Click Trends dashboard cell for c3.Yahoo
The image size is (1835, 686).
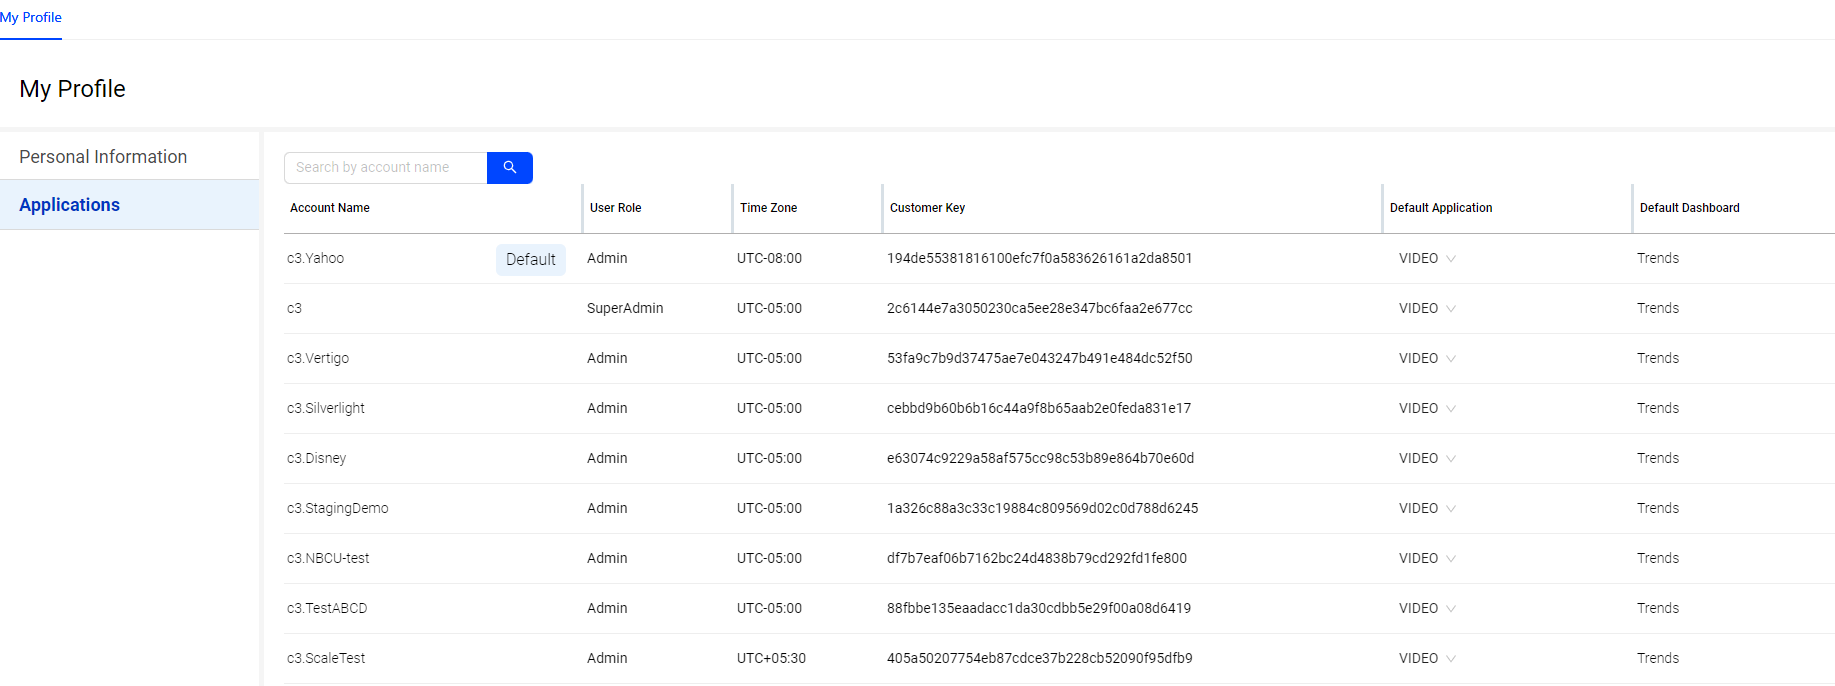(x=1658, y=258)
